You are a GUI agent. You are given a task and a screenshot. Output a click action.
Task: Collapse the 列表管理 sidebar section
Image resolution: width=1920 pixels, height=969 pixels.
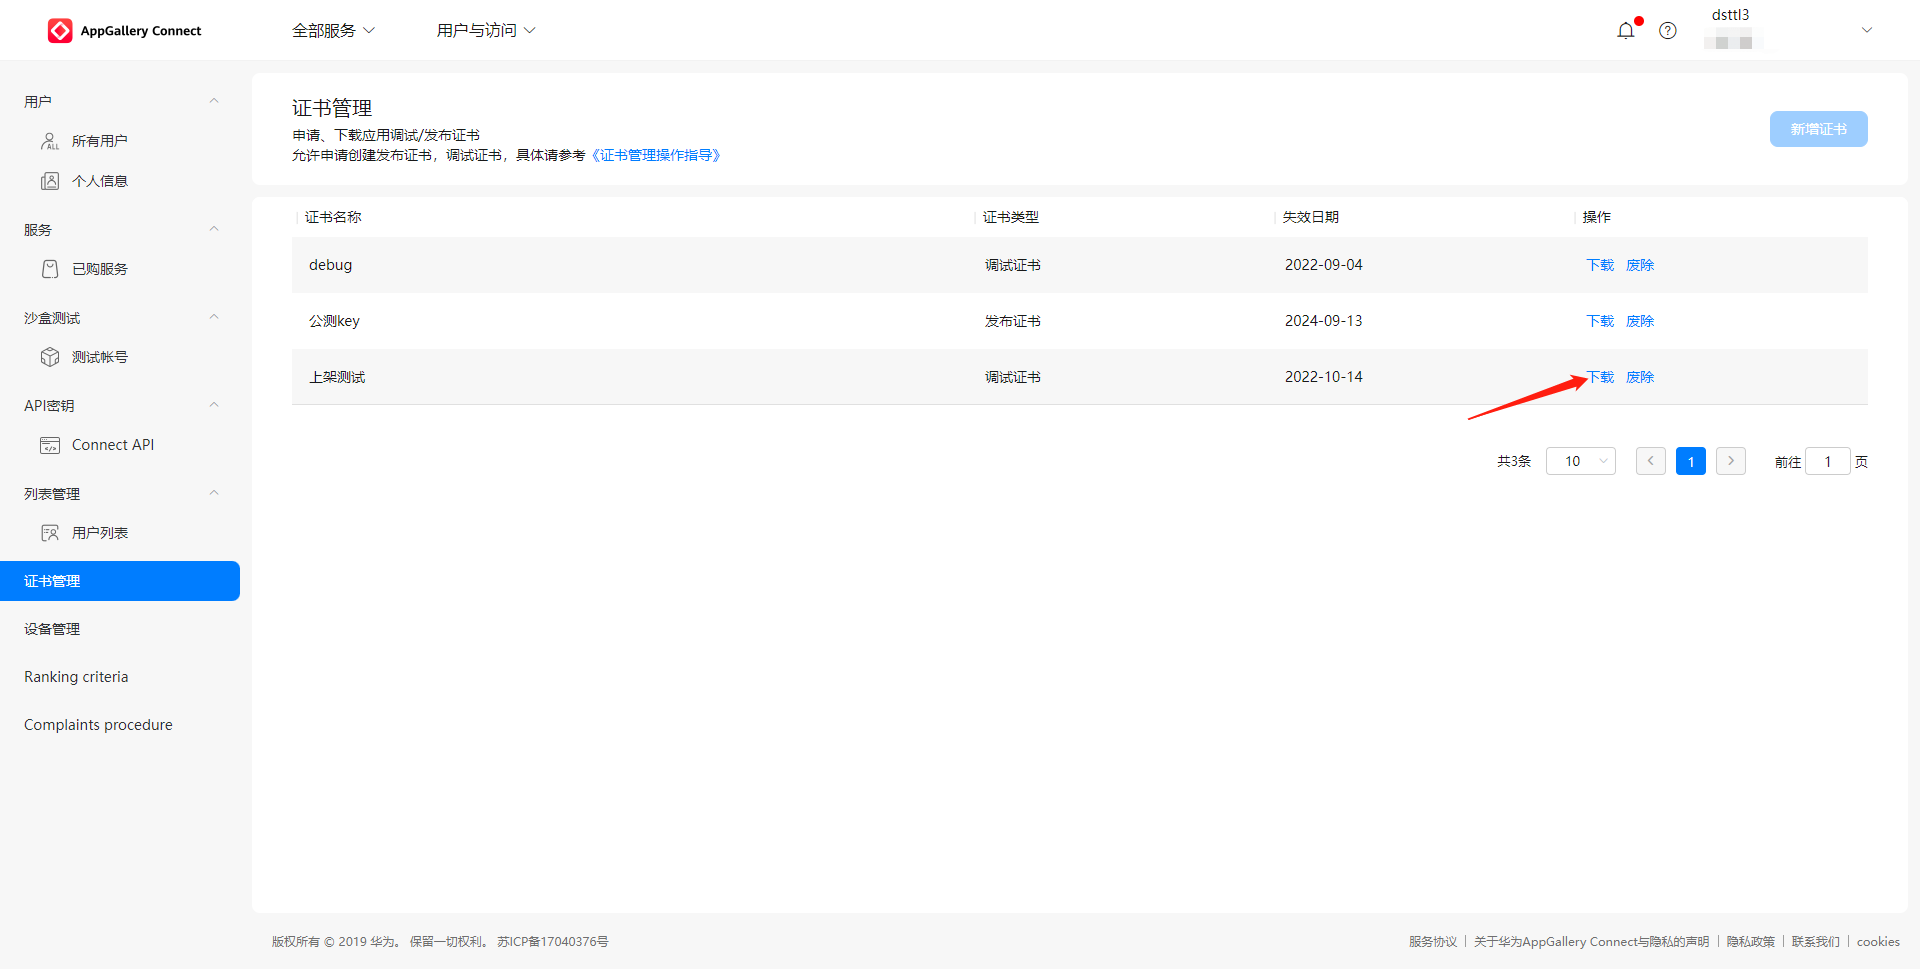tap(214, 493)
